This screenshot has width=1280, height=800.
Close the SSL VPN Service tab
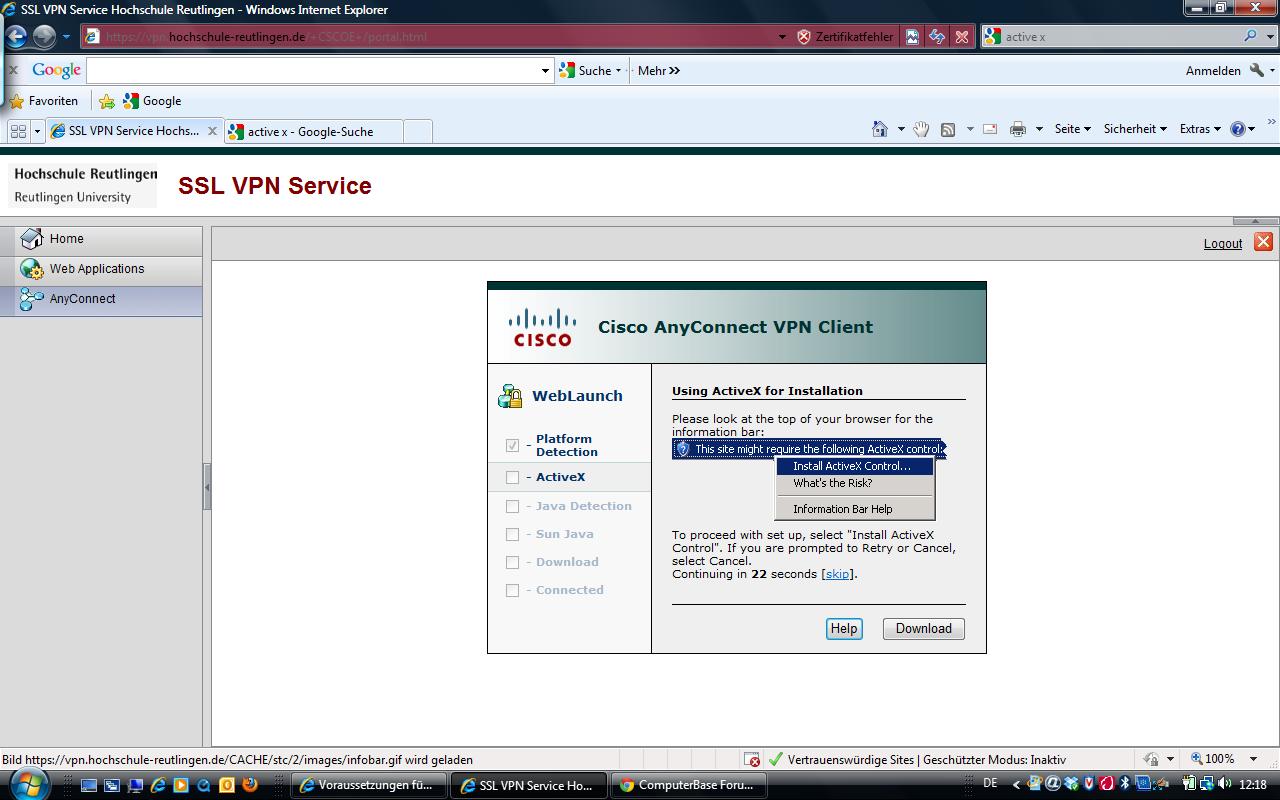coord(212,131)
